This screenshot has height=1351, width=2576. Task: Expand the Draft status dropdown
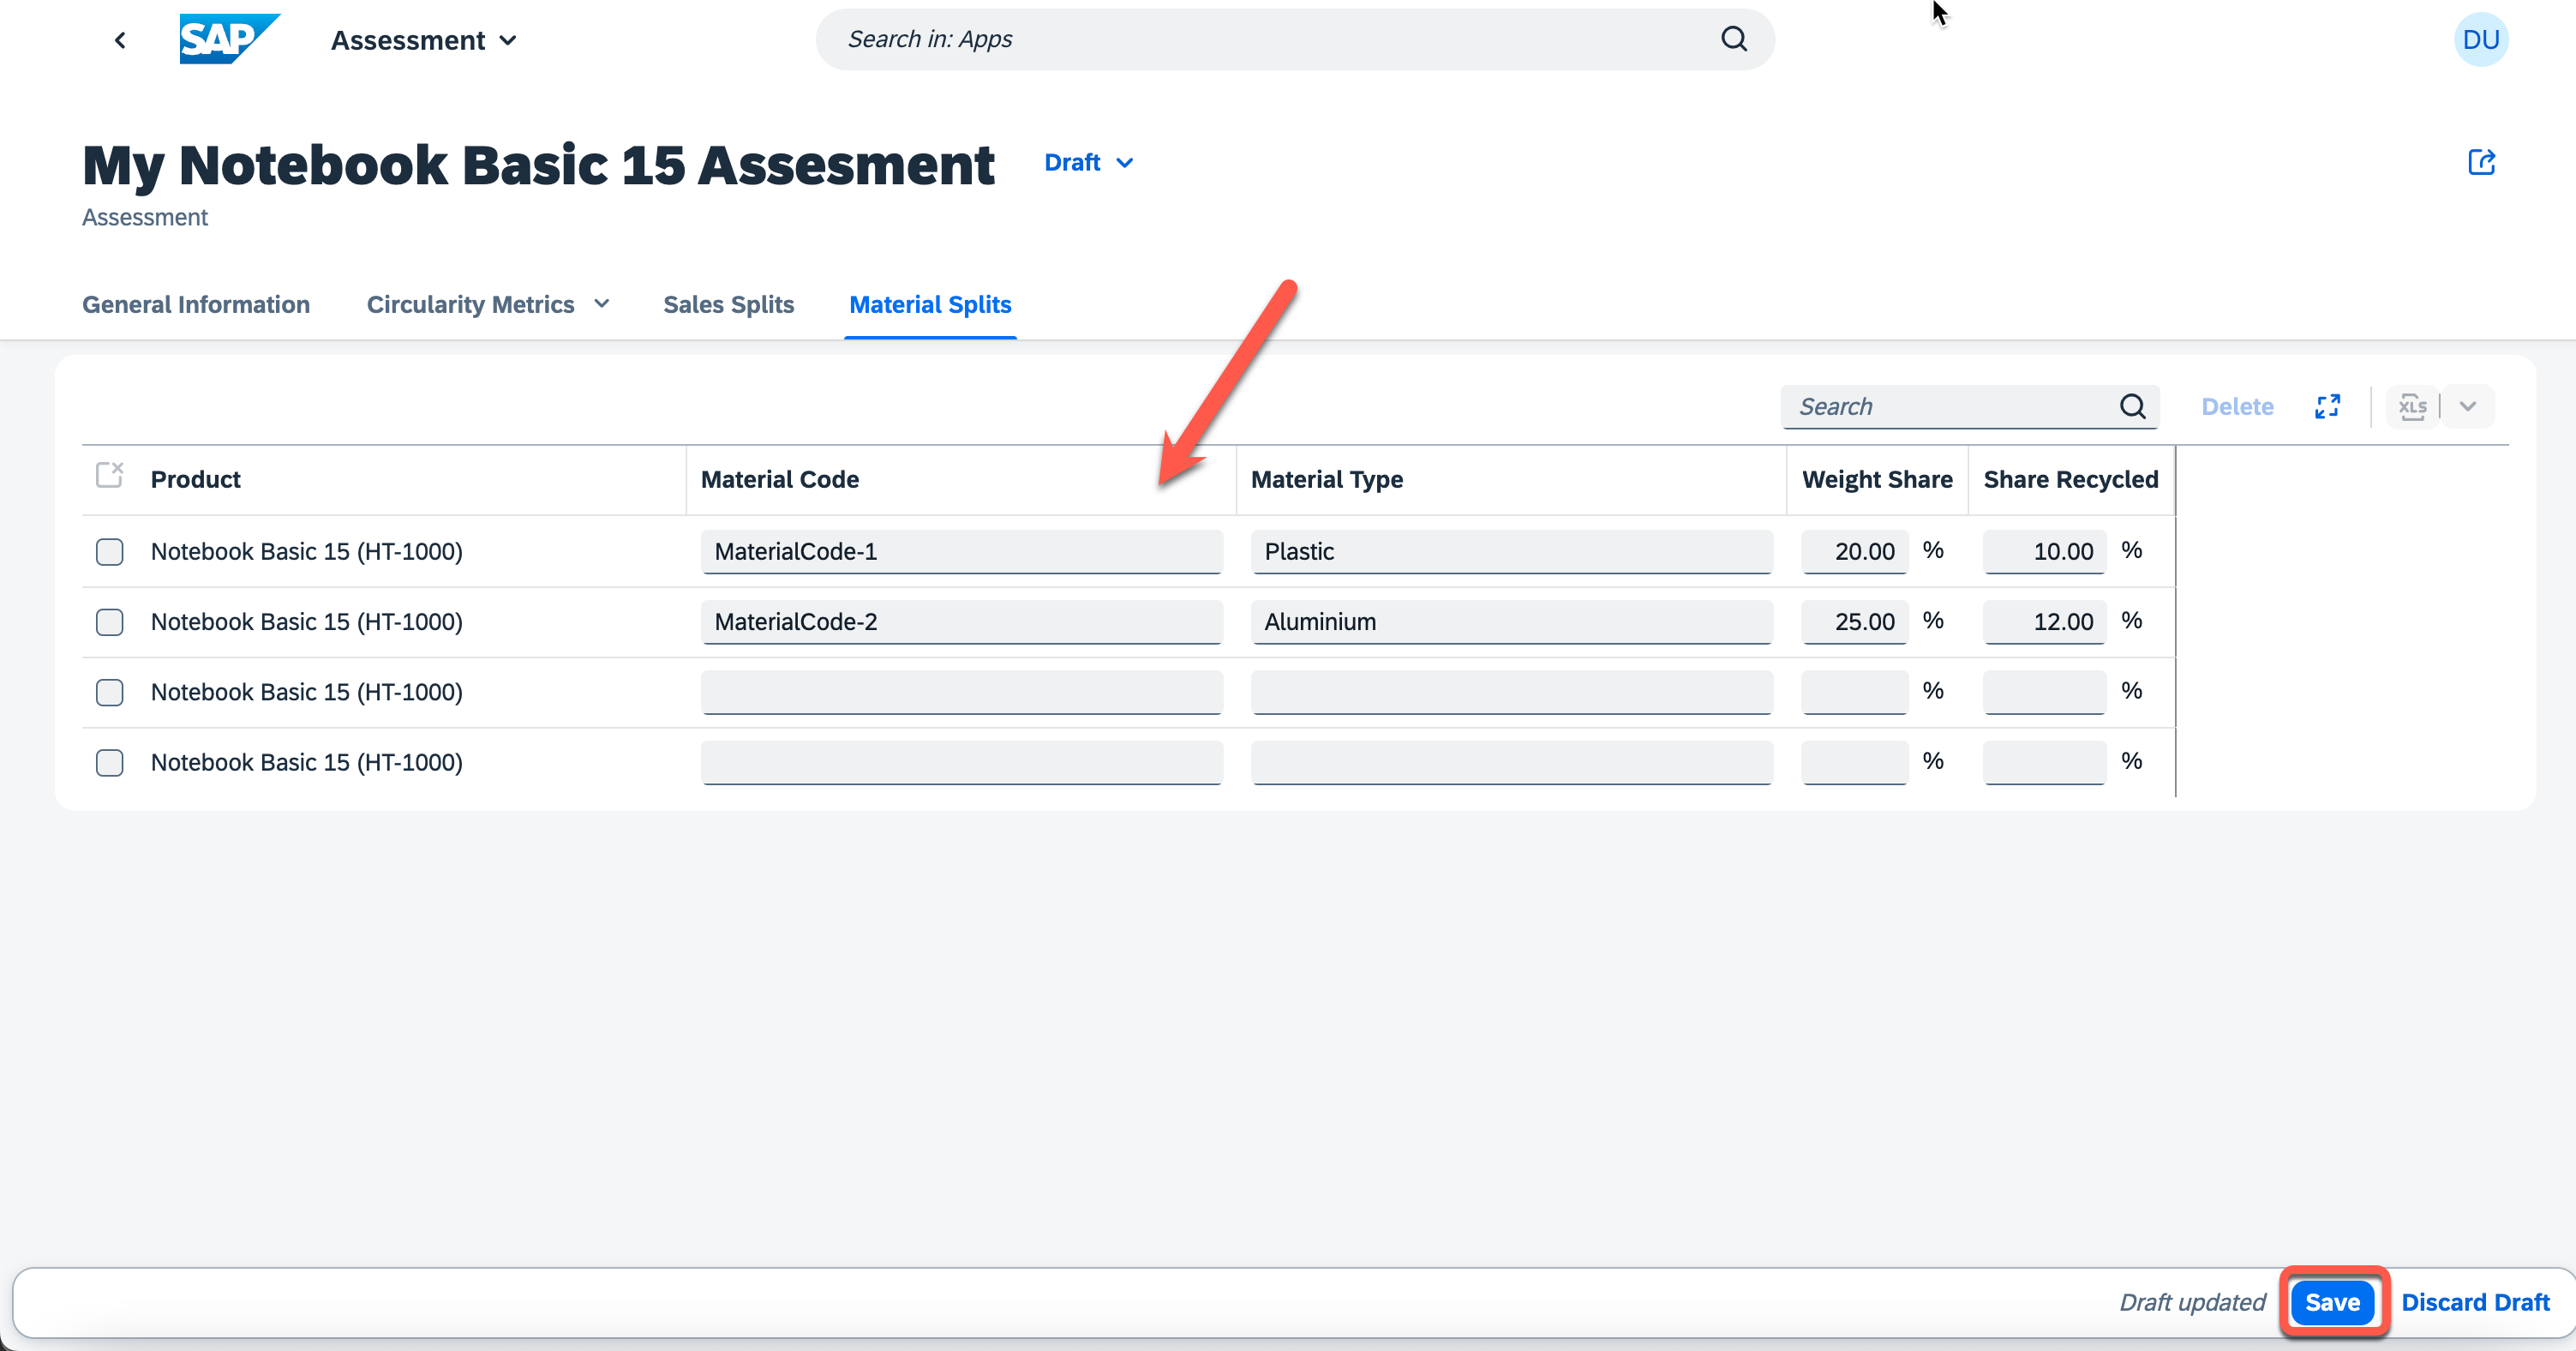(1088, 162)
